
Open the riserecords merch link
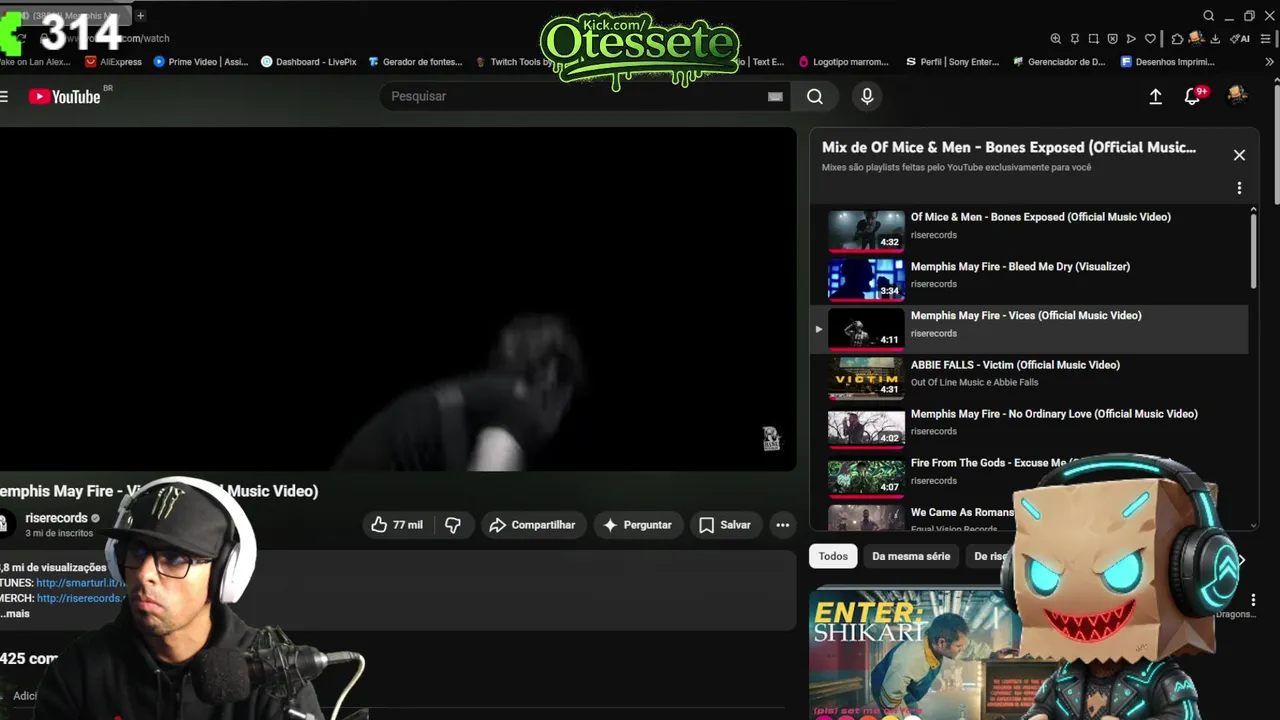(x=80, y=598)
